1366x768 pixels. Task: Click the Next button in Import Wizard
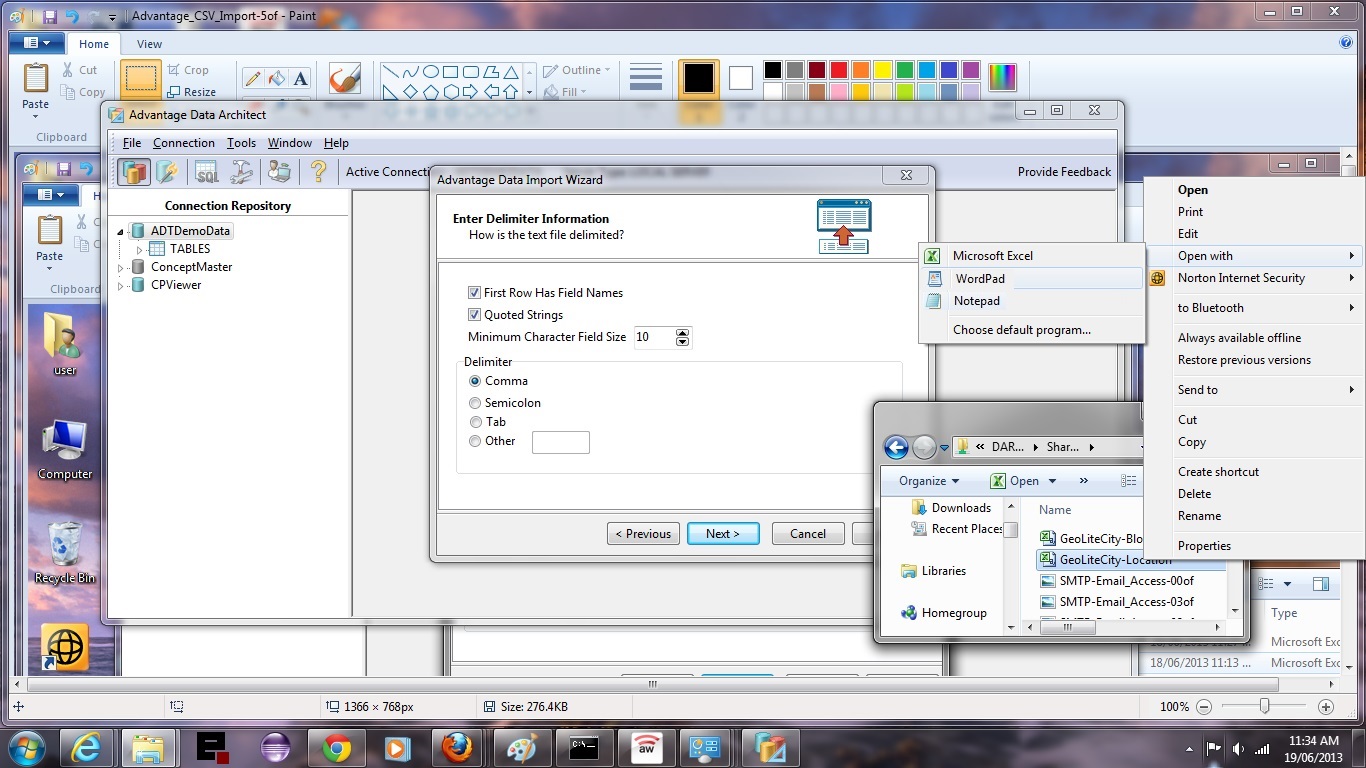pos(722,534)
